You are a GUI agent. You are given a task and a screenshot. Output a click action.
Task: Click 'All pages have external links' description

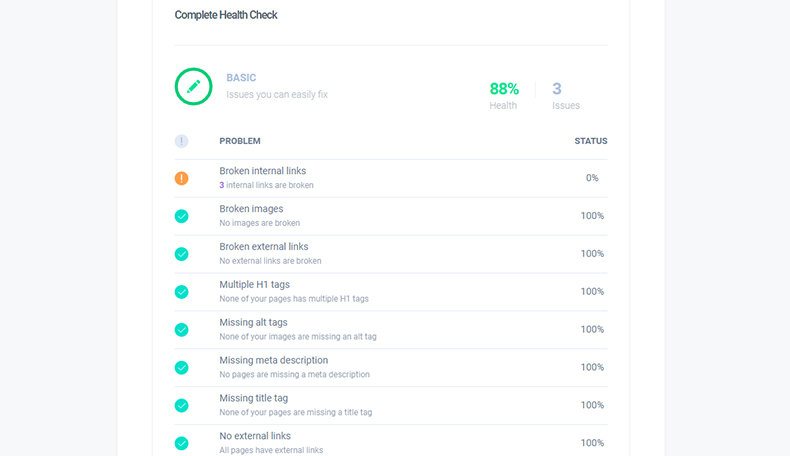(x=271, y=450)
